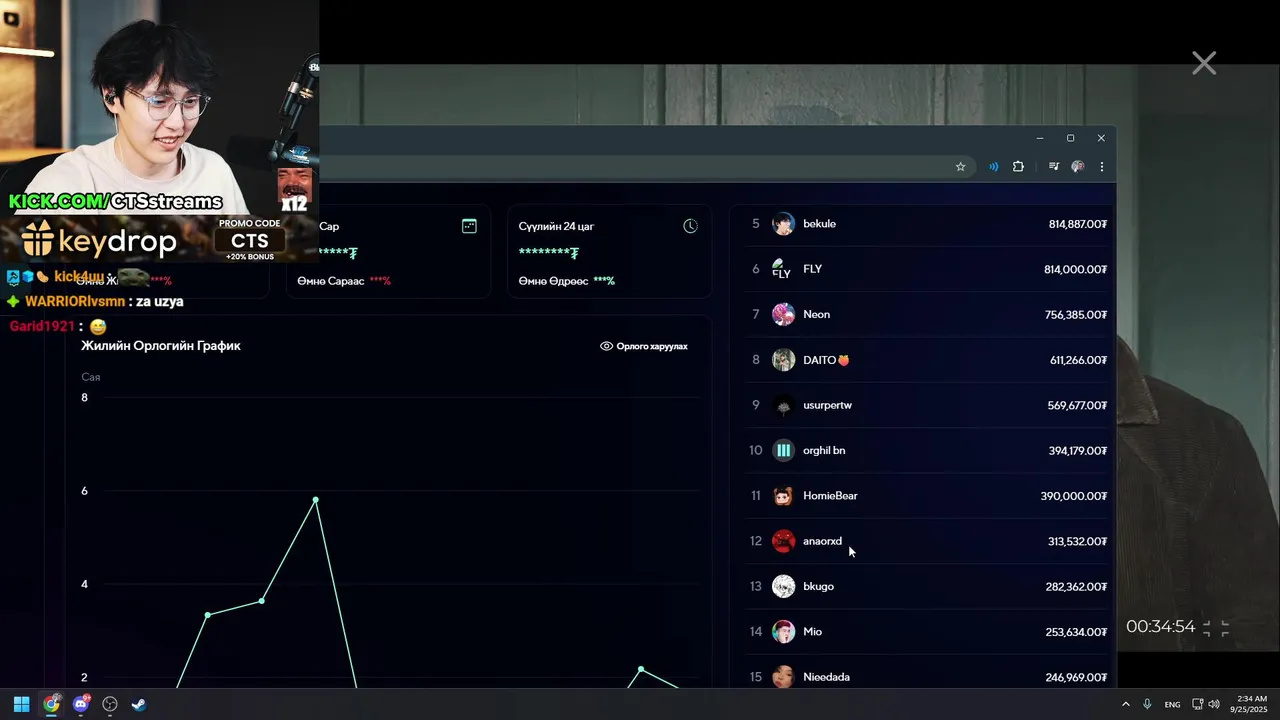The image size is (1280, 720).
Task: Click usurpertw's profile avatar
Action: (x=783, y=405)
